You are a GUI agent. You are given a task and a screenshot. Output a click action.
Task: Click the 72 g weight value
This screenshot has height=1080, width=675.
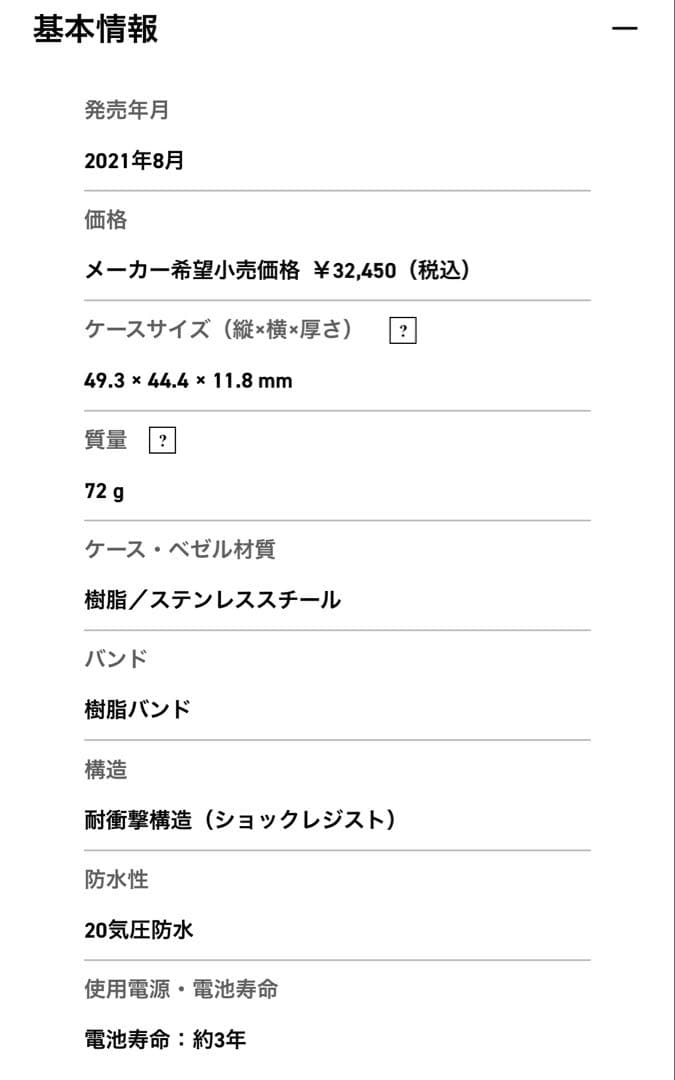pyautogui.click(x=105, y=491)
